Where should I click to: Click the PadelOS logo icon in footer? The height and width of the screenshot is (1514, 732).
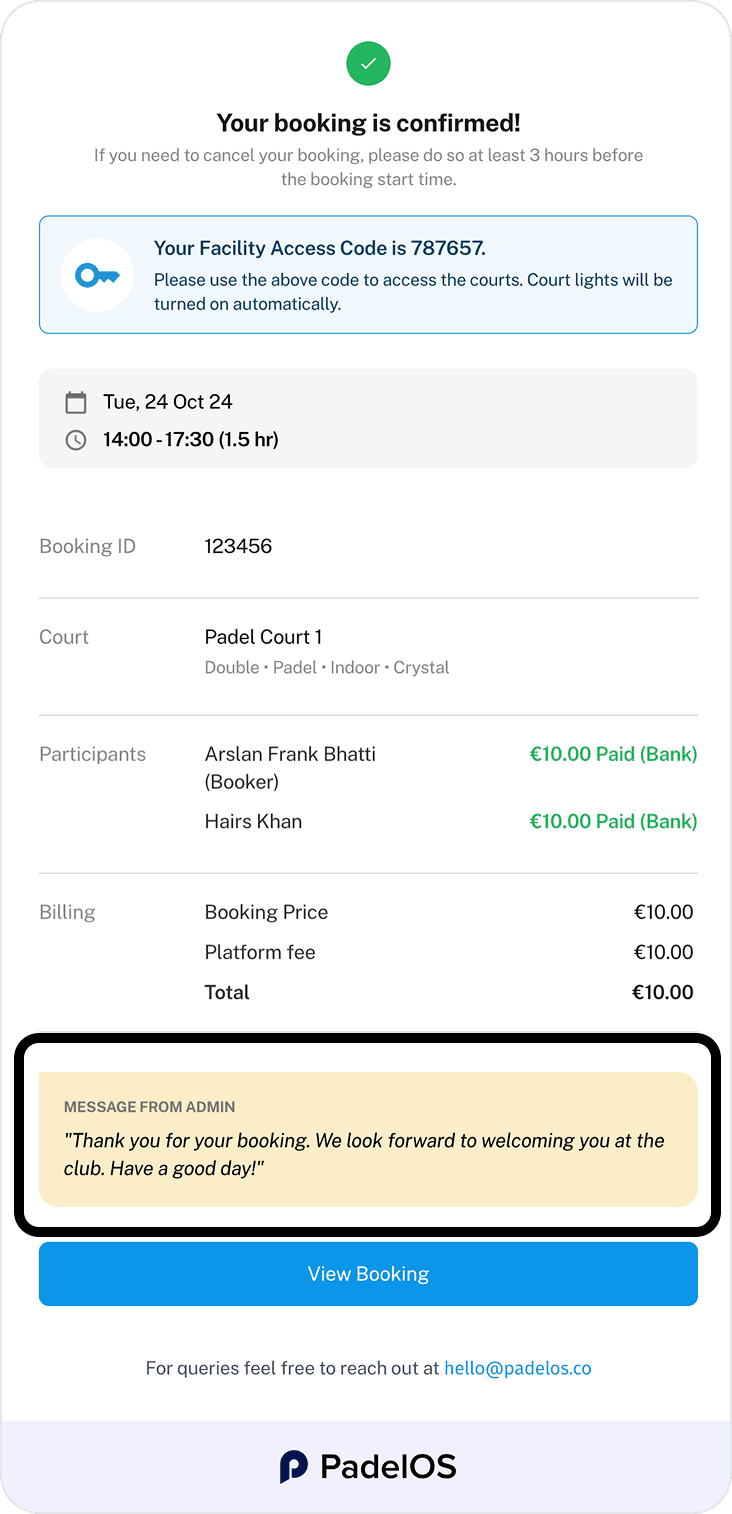pyautogui.click(x=293, y=1467)
